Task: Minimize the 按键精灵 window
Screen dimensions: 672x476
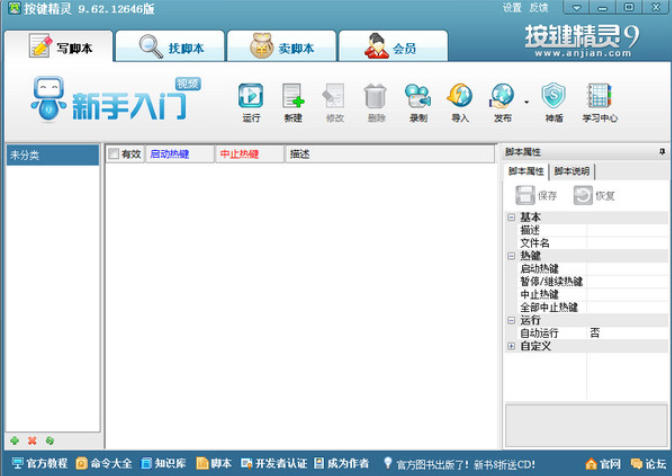Action: click(x=603, y=8)
